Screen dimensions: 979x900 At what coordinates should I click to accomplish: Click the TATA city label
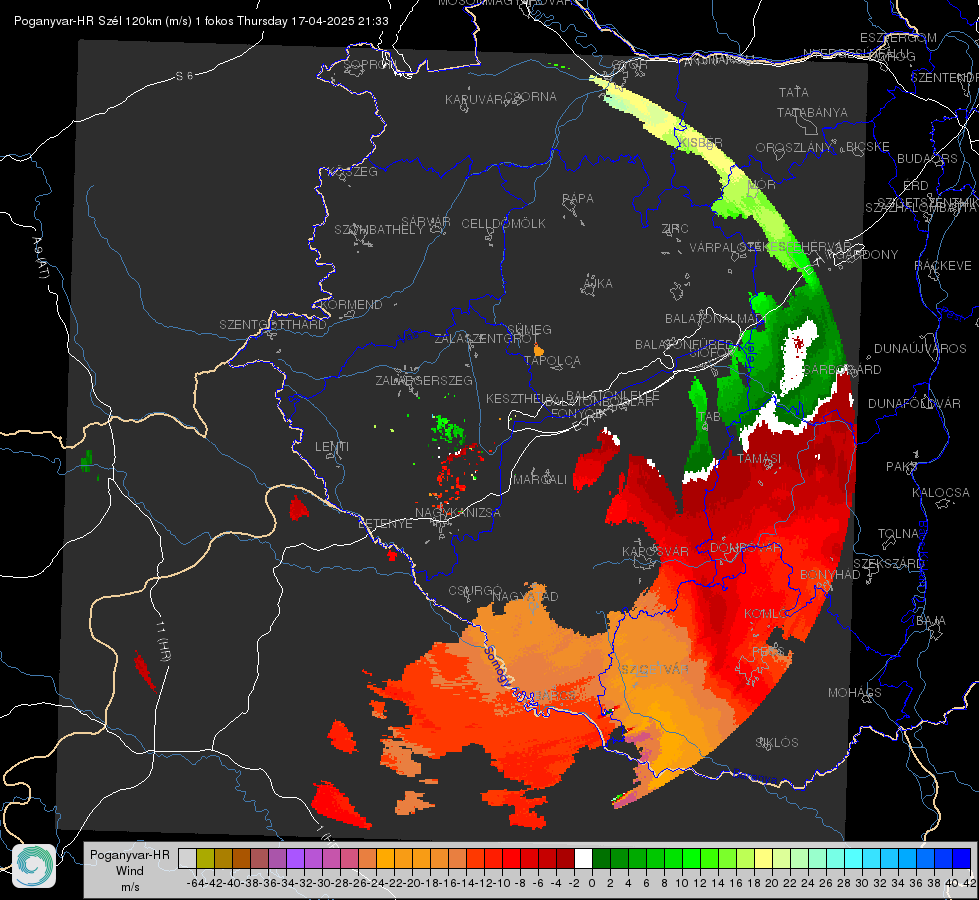794,92
